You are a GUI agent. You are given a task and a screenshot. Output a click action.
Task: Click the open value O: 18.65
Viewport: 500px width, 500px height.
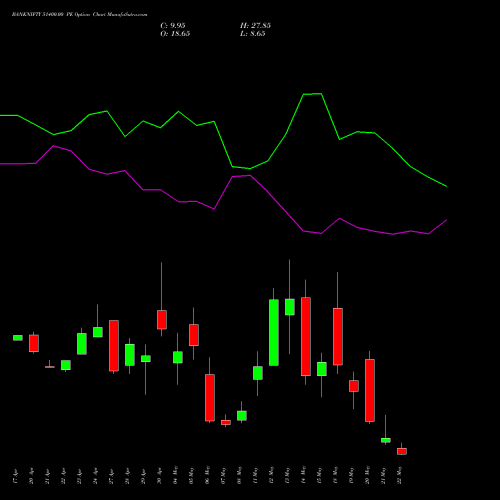pyautogui.click(x=175, y=33)
